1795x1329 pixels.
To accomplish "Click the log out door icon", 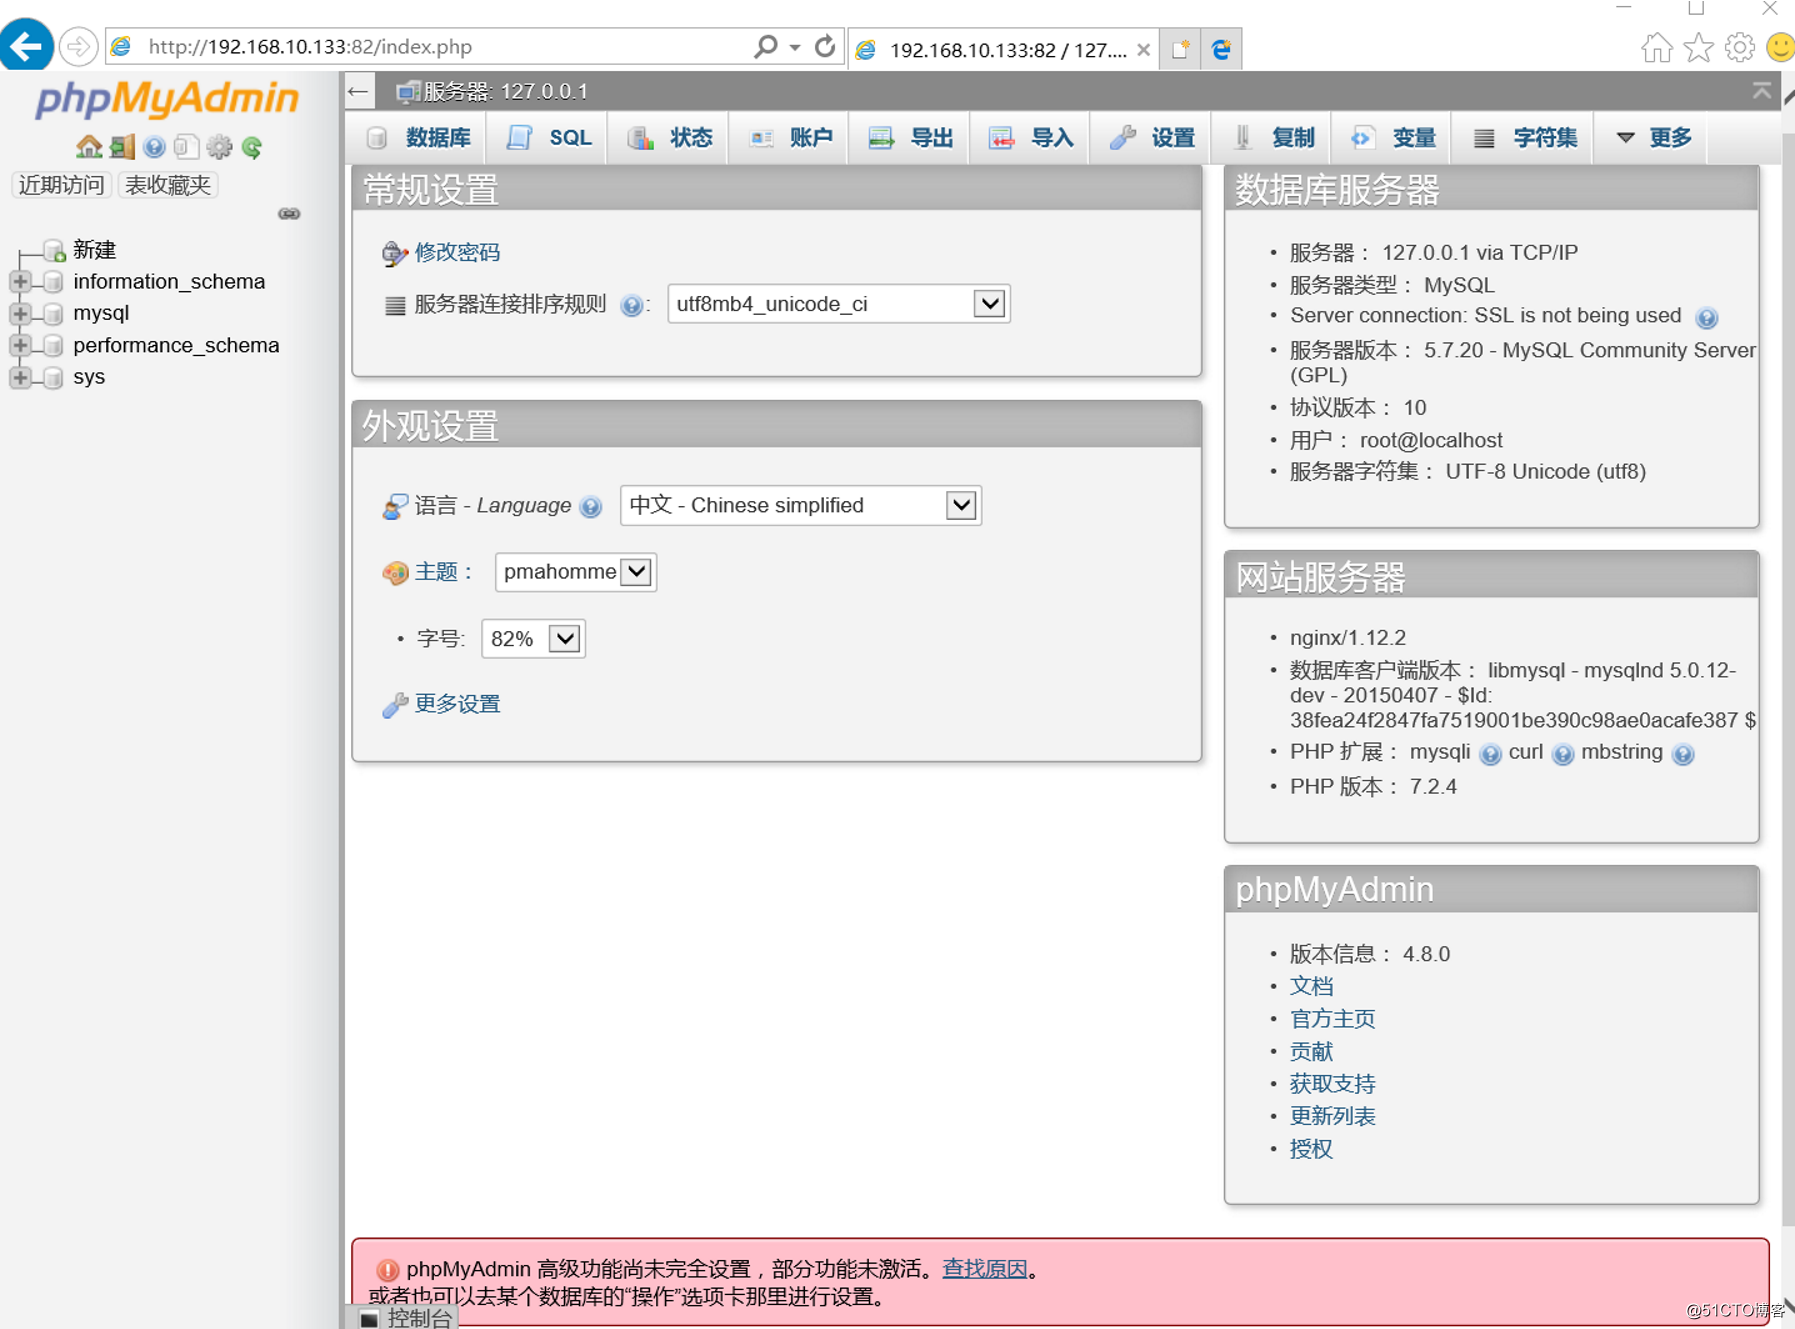I will [x=122, y=147].
